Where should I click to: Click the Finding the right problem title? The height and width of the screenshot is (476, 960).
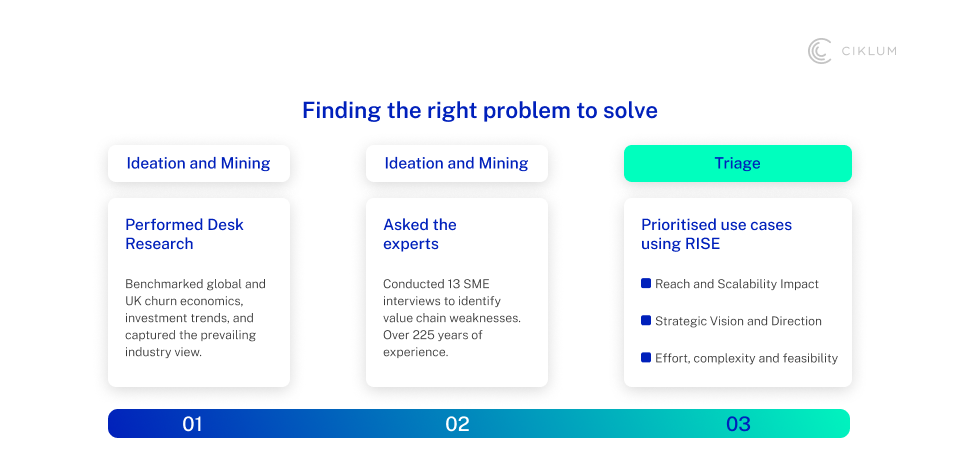pyautogui.click(x=480, y=110)
